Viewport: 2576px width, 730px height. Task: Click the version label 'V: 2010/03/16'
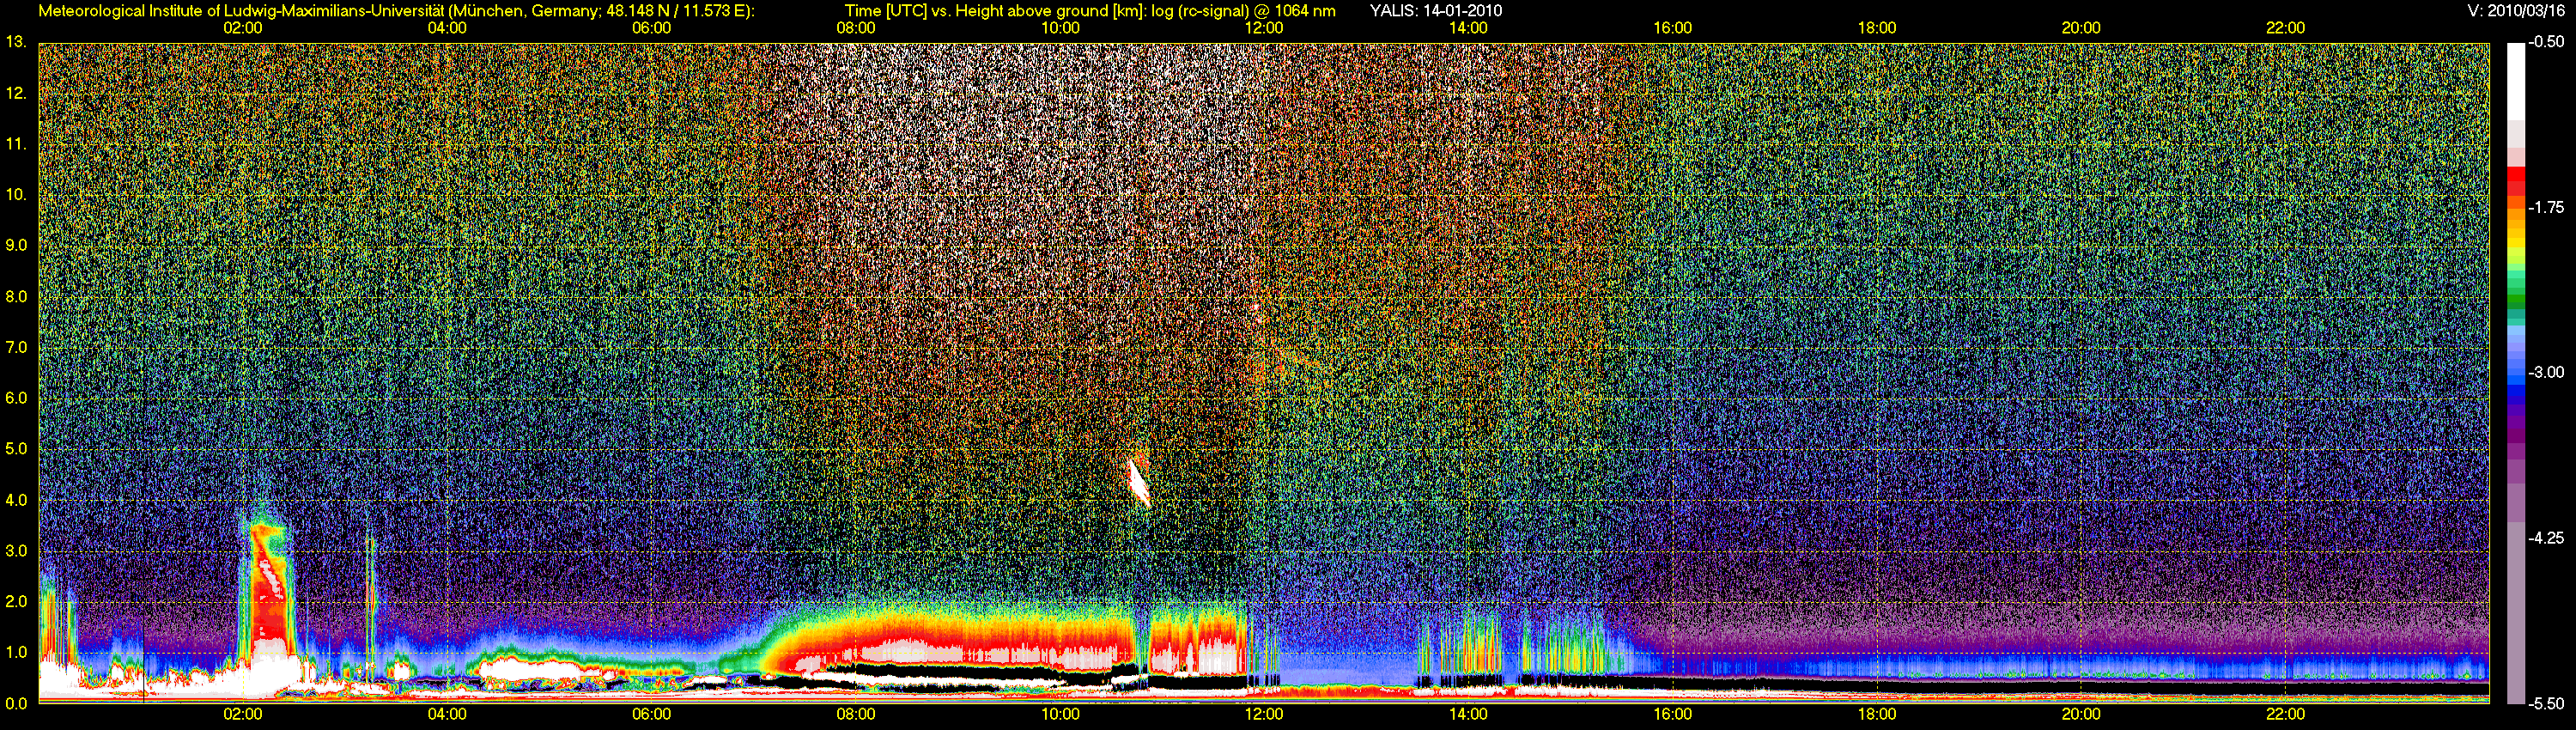click(2515, 11)
